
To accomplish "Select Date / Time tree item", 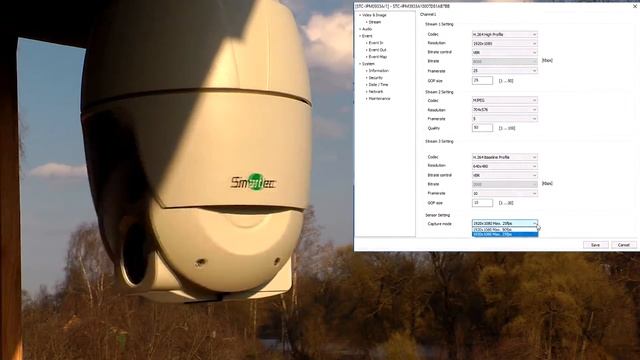I will (x=378, y=84).
